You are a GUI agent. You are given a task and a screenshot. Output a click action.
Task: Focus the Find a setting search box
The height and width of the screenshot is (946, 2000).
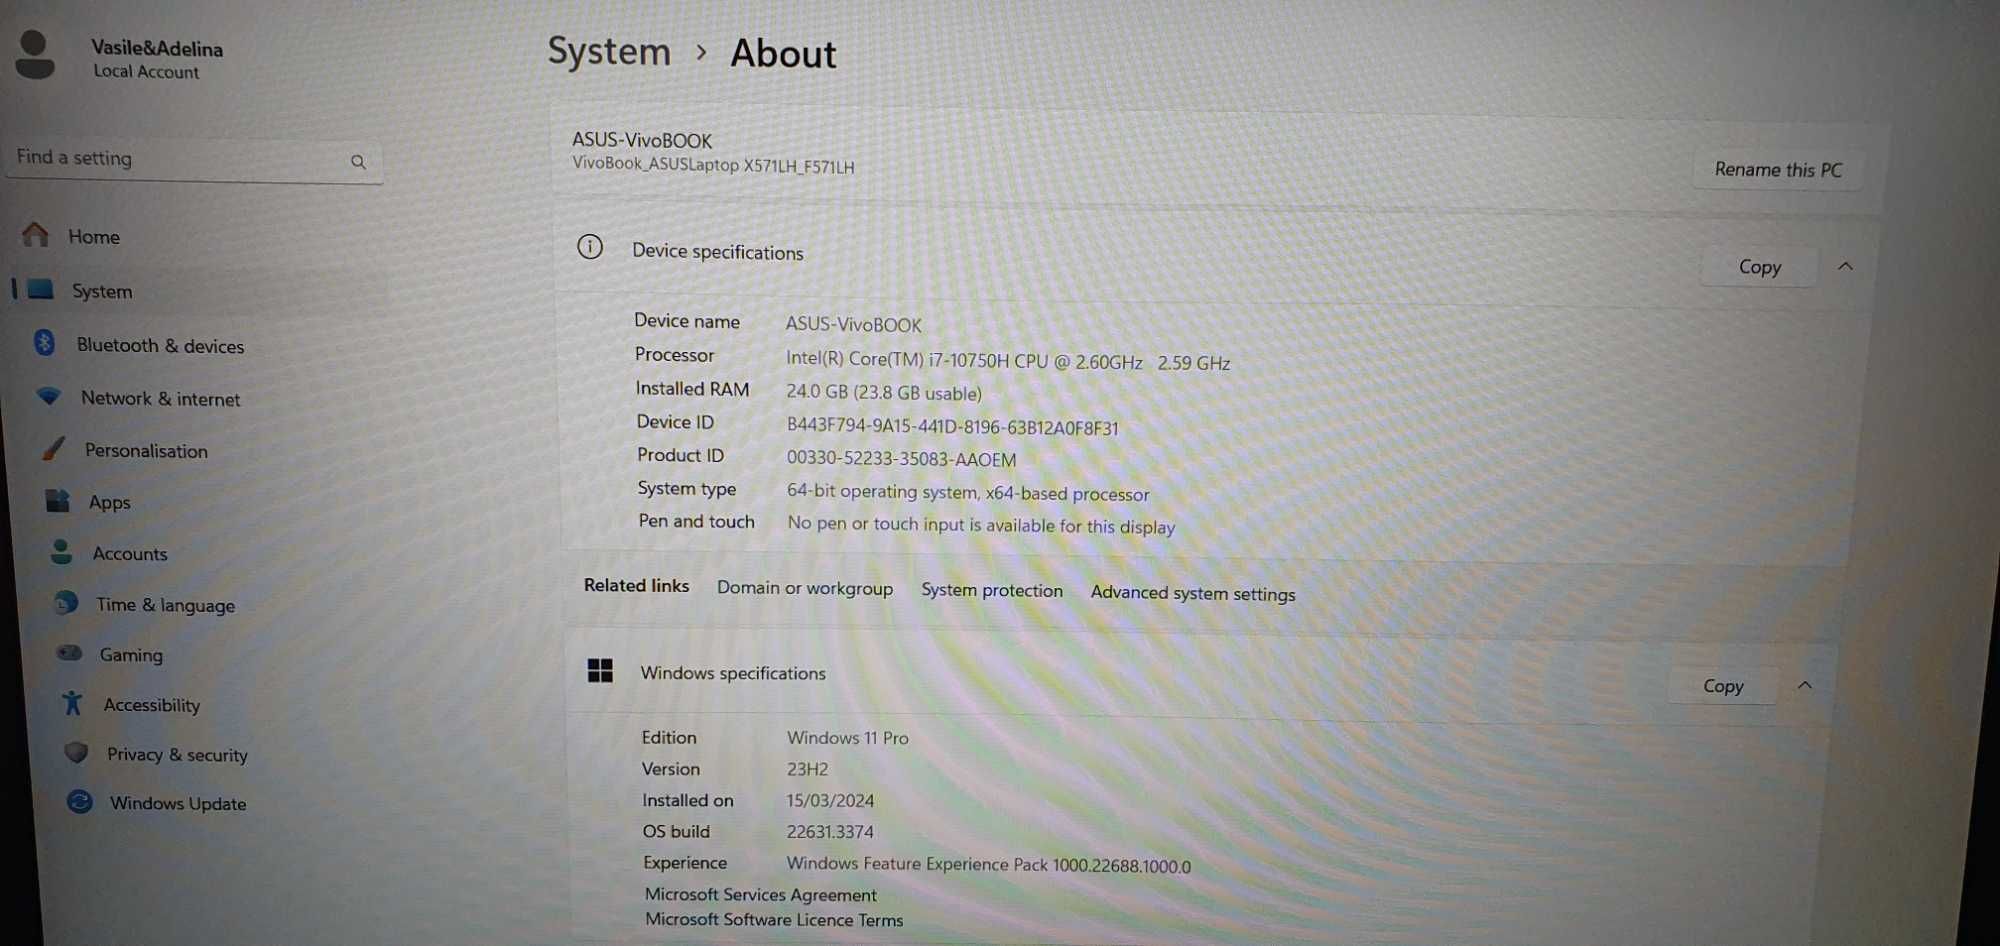(x=193, y=160)
